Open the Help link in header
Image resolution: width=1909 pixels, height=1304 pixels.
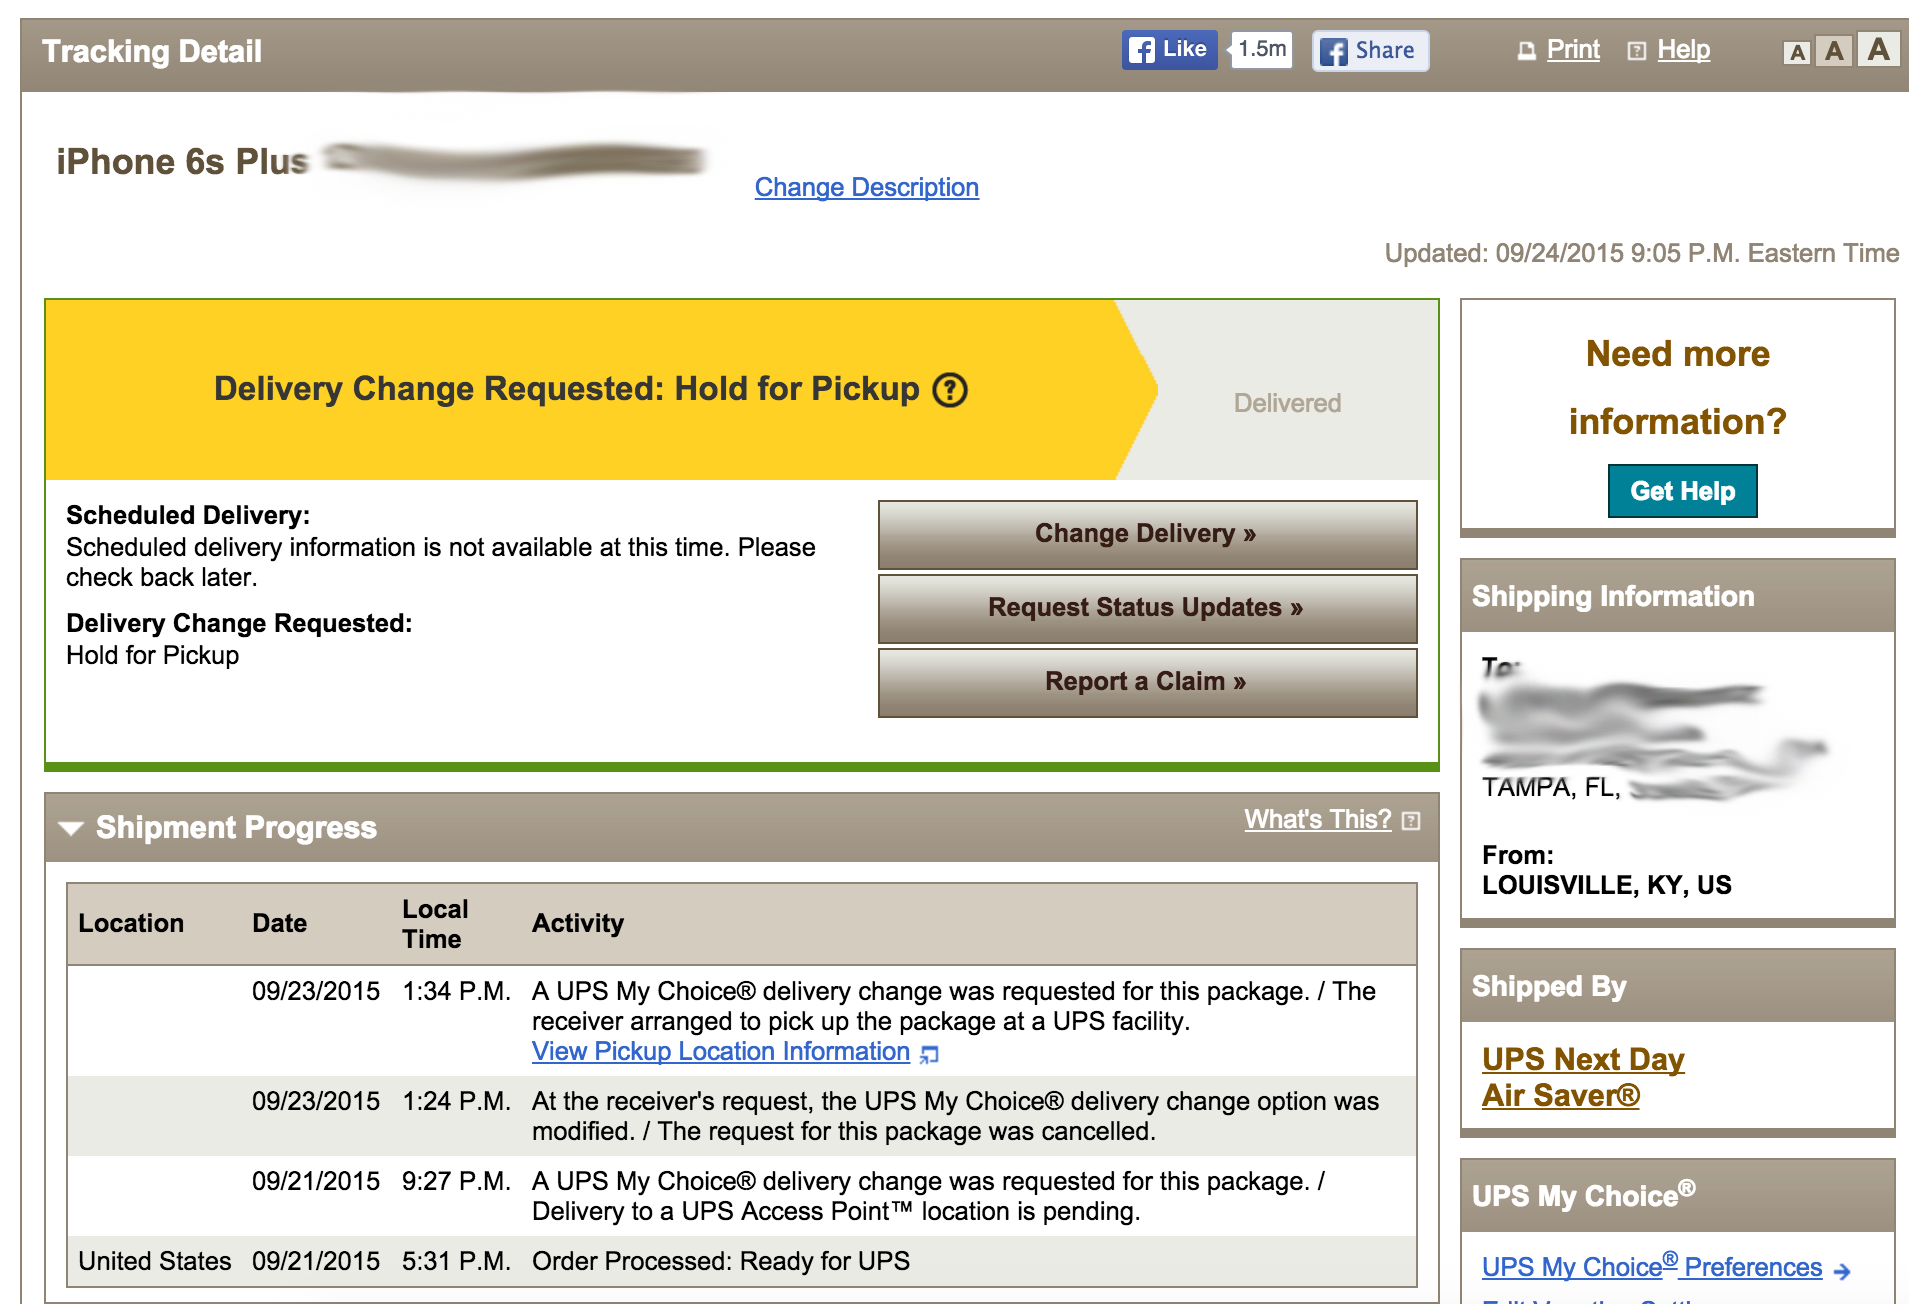pos(1683,49)
